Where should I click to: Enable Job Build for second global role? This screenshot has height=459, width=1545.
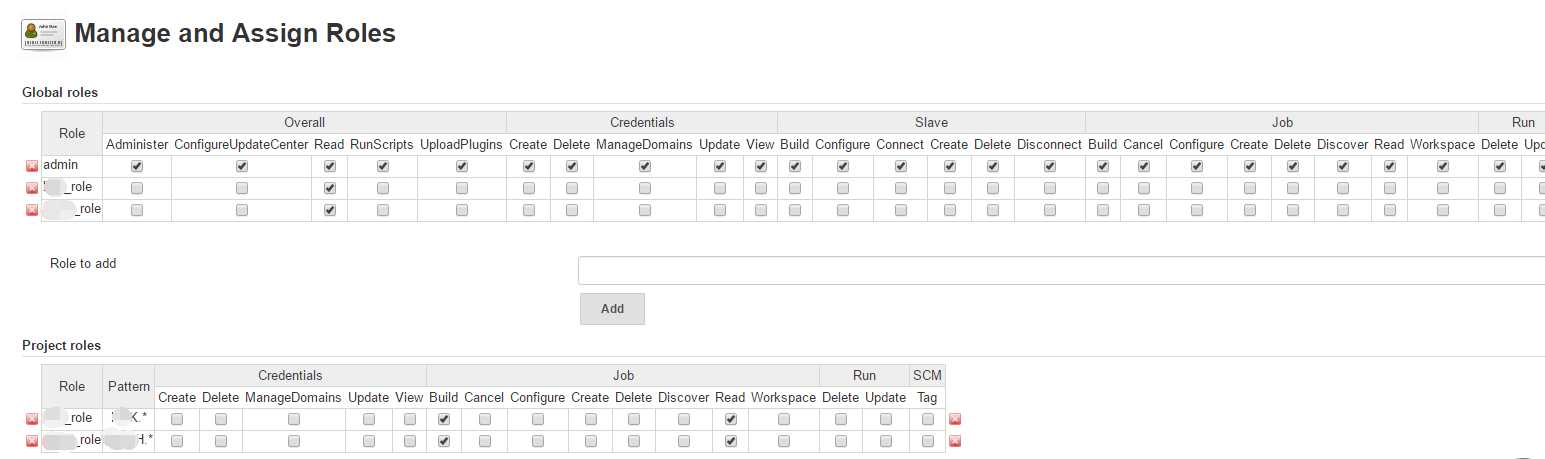pos(1102,188)
